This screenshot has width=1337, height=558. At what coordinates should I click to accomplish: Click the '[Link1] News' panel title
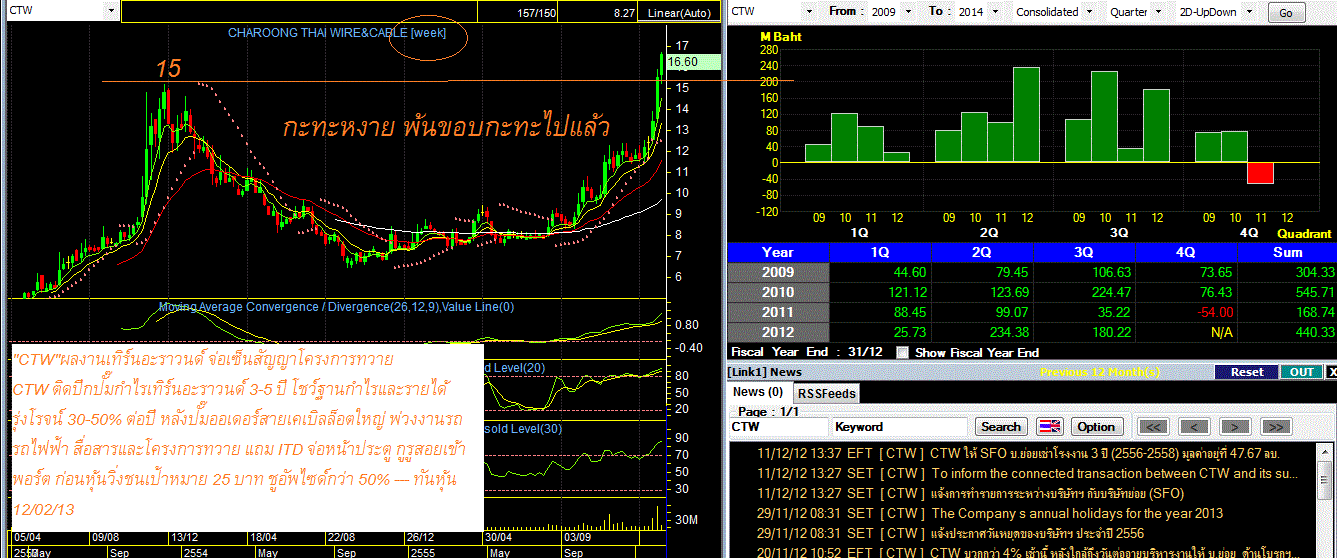pyautogui.click(x=766, y=372)
